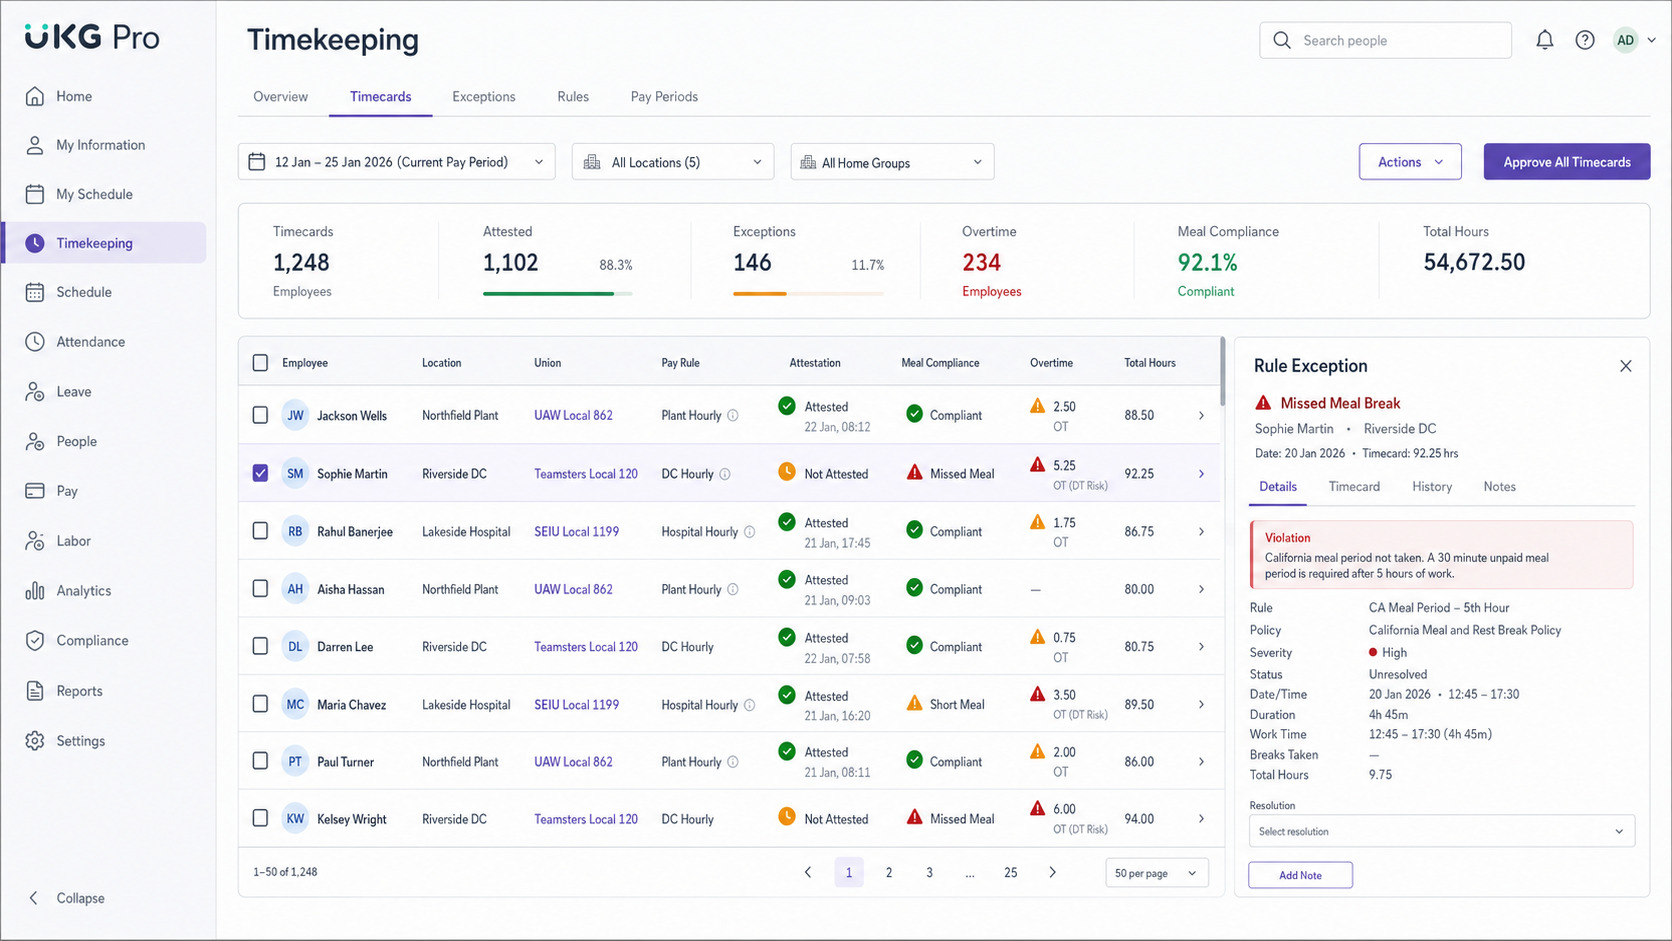1672x941 pixels.
Task: Open the Attendance clock icon
Action: [x=35, y=342]
